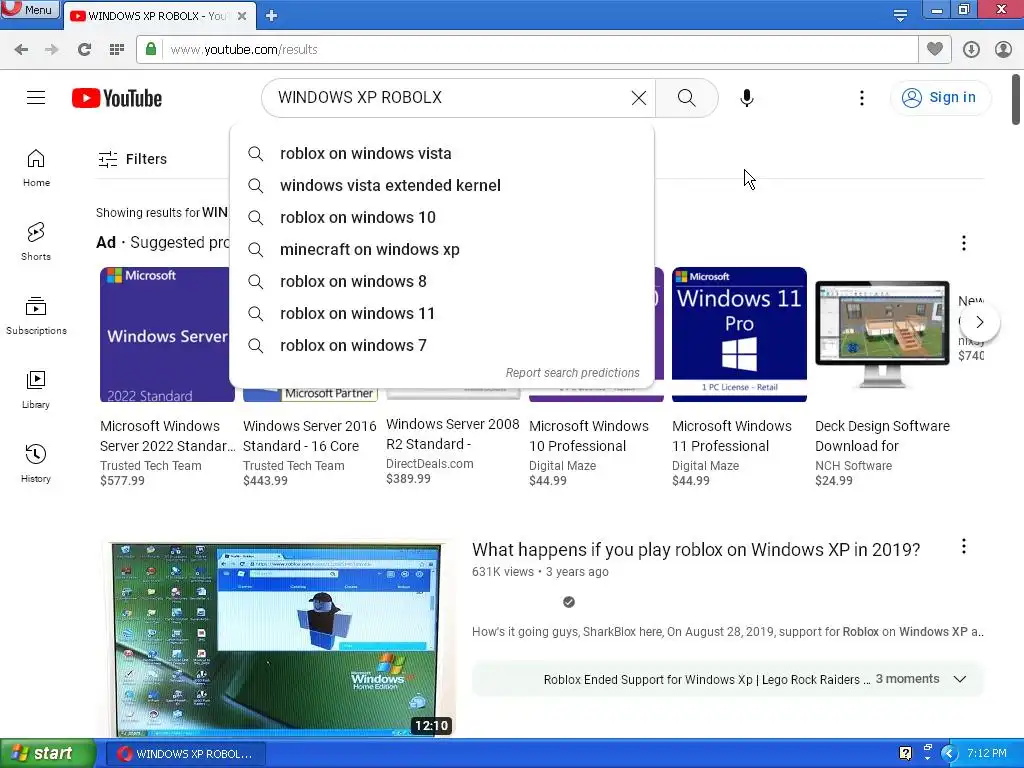Clear the search query with X

pyautogui.click(x=639, y=98)
